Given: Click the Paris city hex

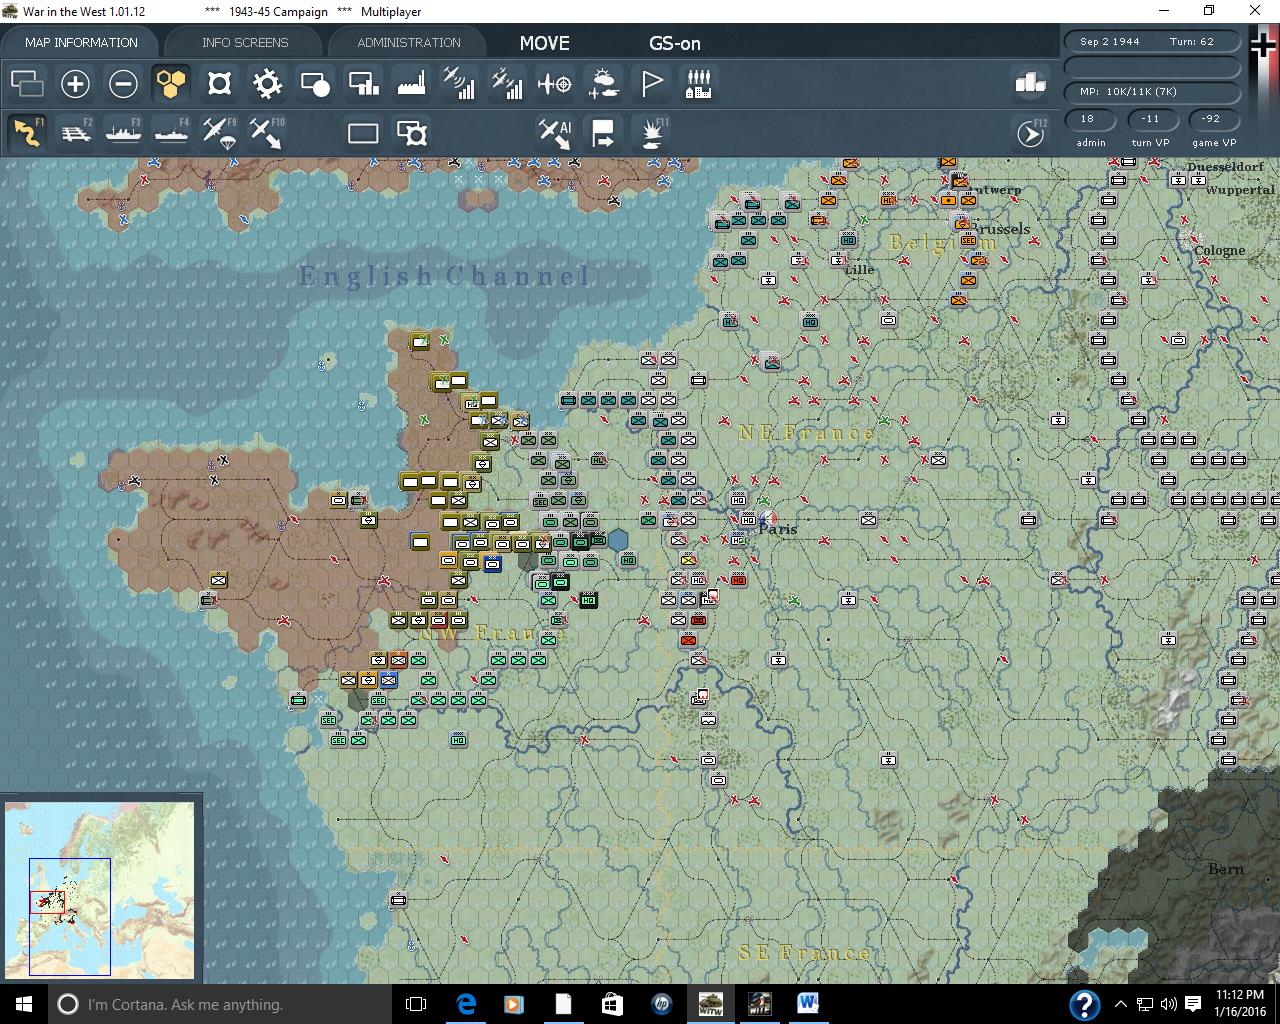Looking at the screenshot, I should click(768, 519).
